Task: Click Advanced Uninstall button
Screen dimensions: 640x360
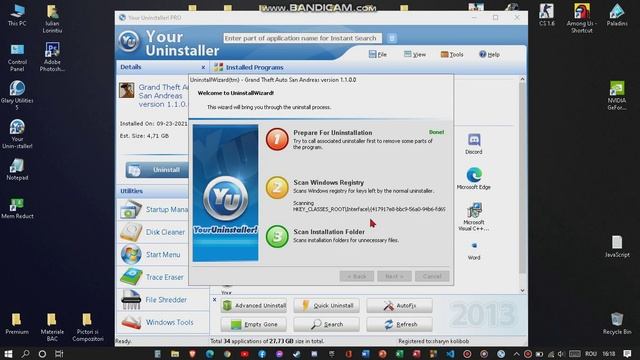Action: coord(253,305)
